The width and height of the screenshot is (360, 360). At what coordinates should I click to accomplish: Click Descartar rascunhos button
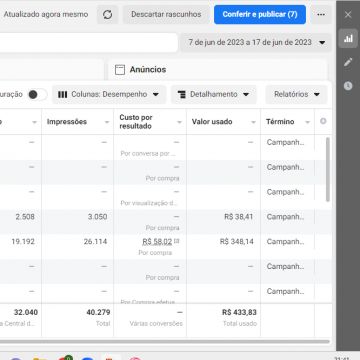(166, 15)
